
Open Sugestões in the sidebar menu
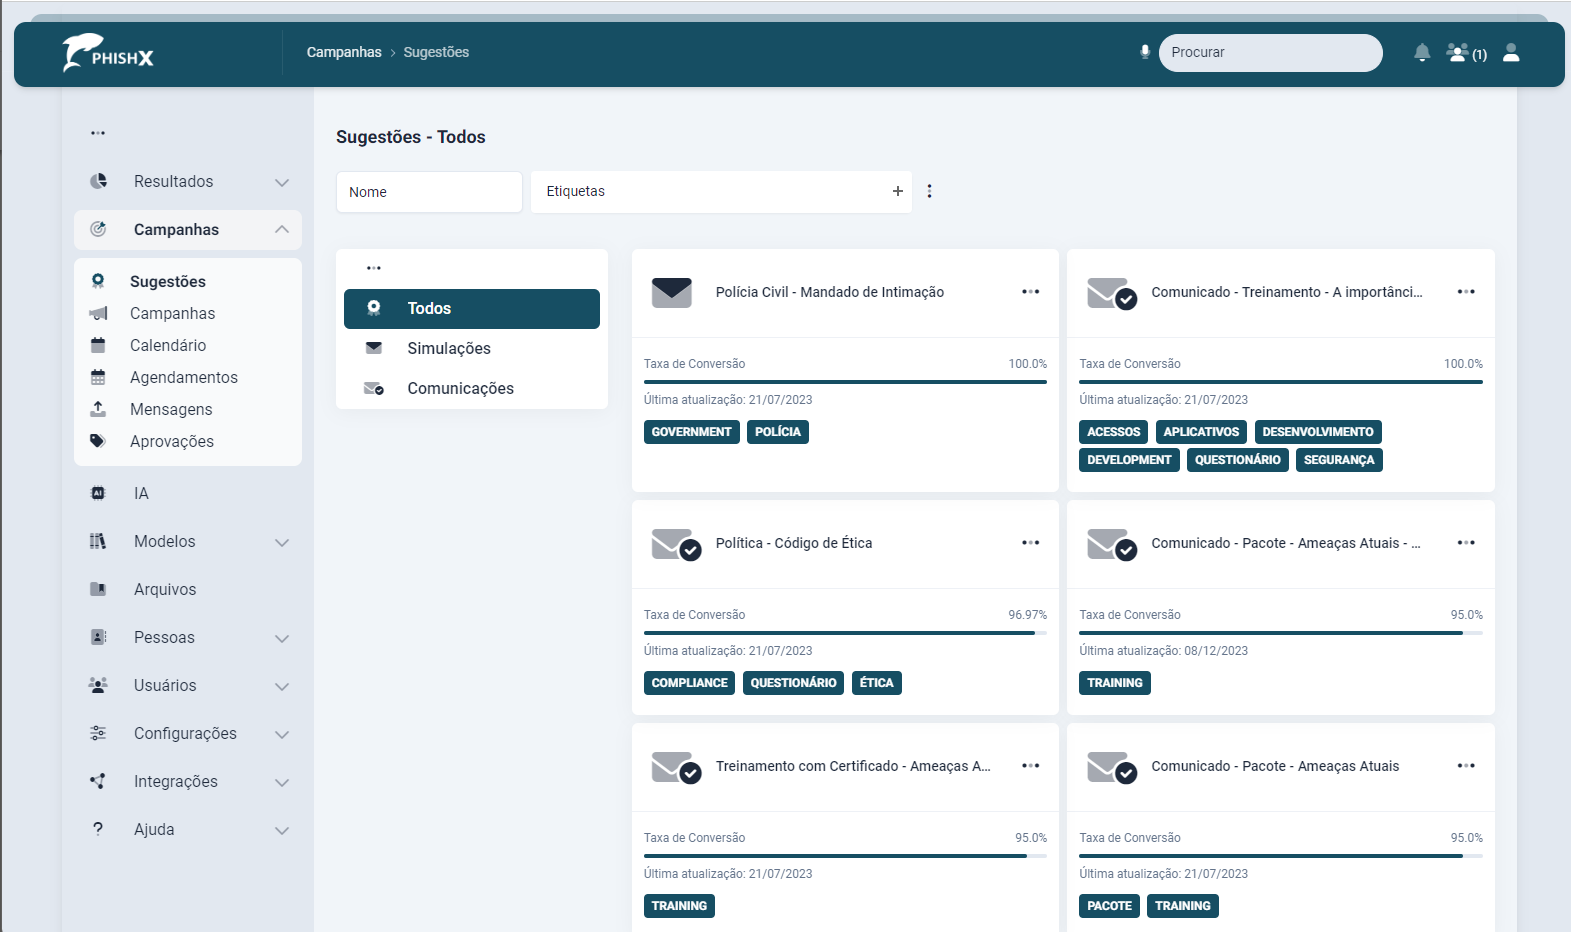pyautogui.click(x=168, y=282)
